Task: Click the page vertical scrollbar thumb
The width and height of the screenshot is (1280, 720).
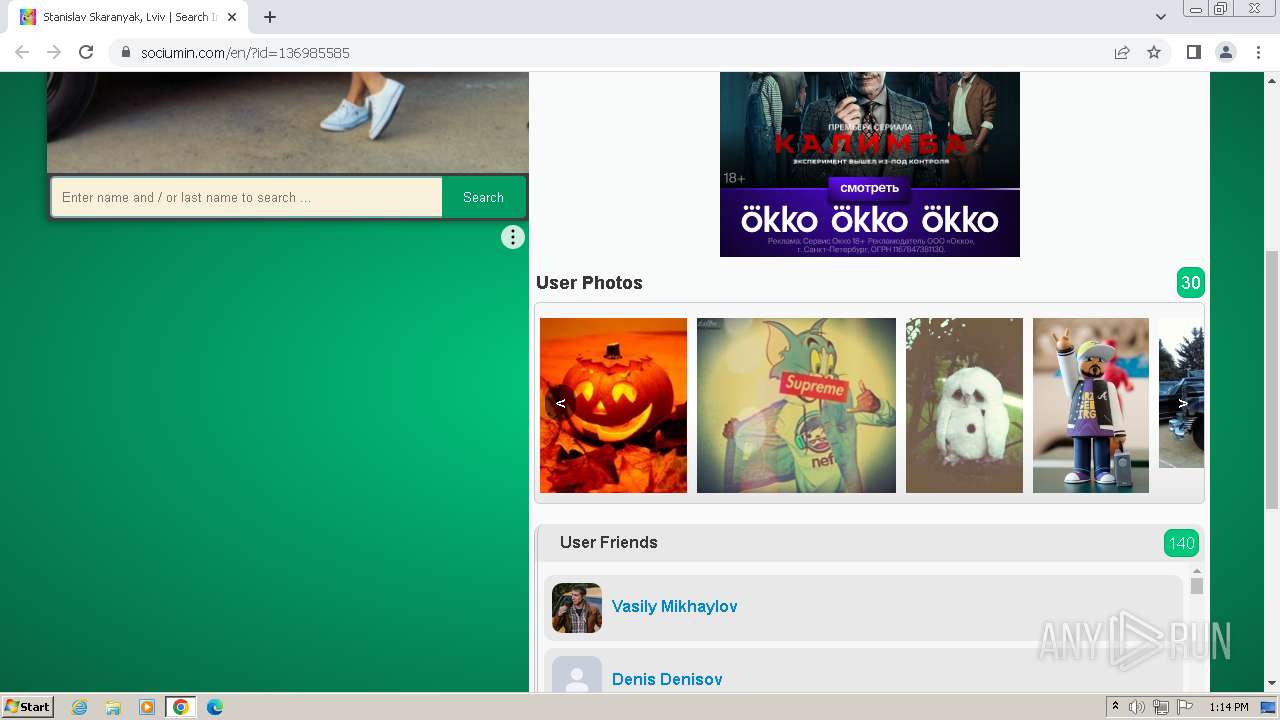Action: [x=1272, y=379]
